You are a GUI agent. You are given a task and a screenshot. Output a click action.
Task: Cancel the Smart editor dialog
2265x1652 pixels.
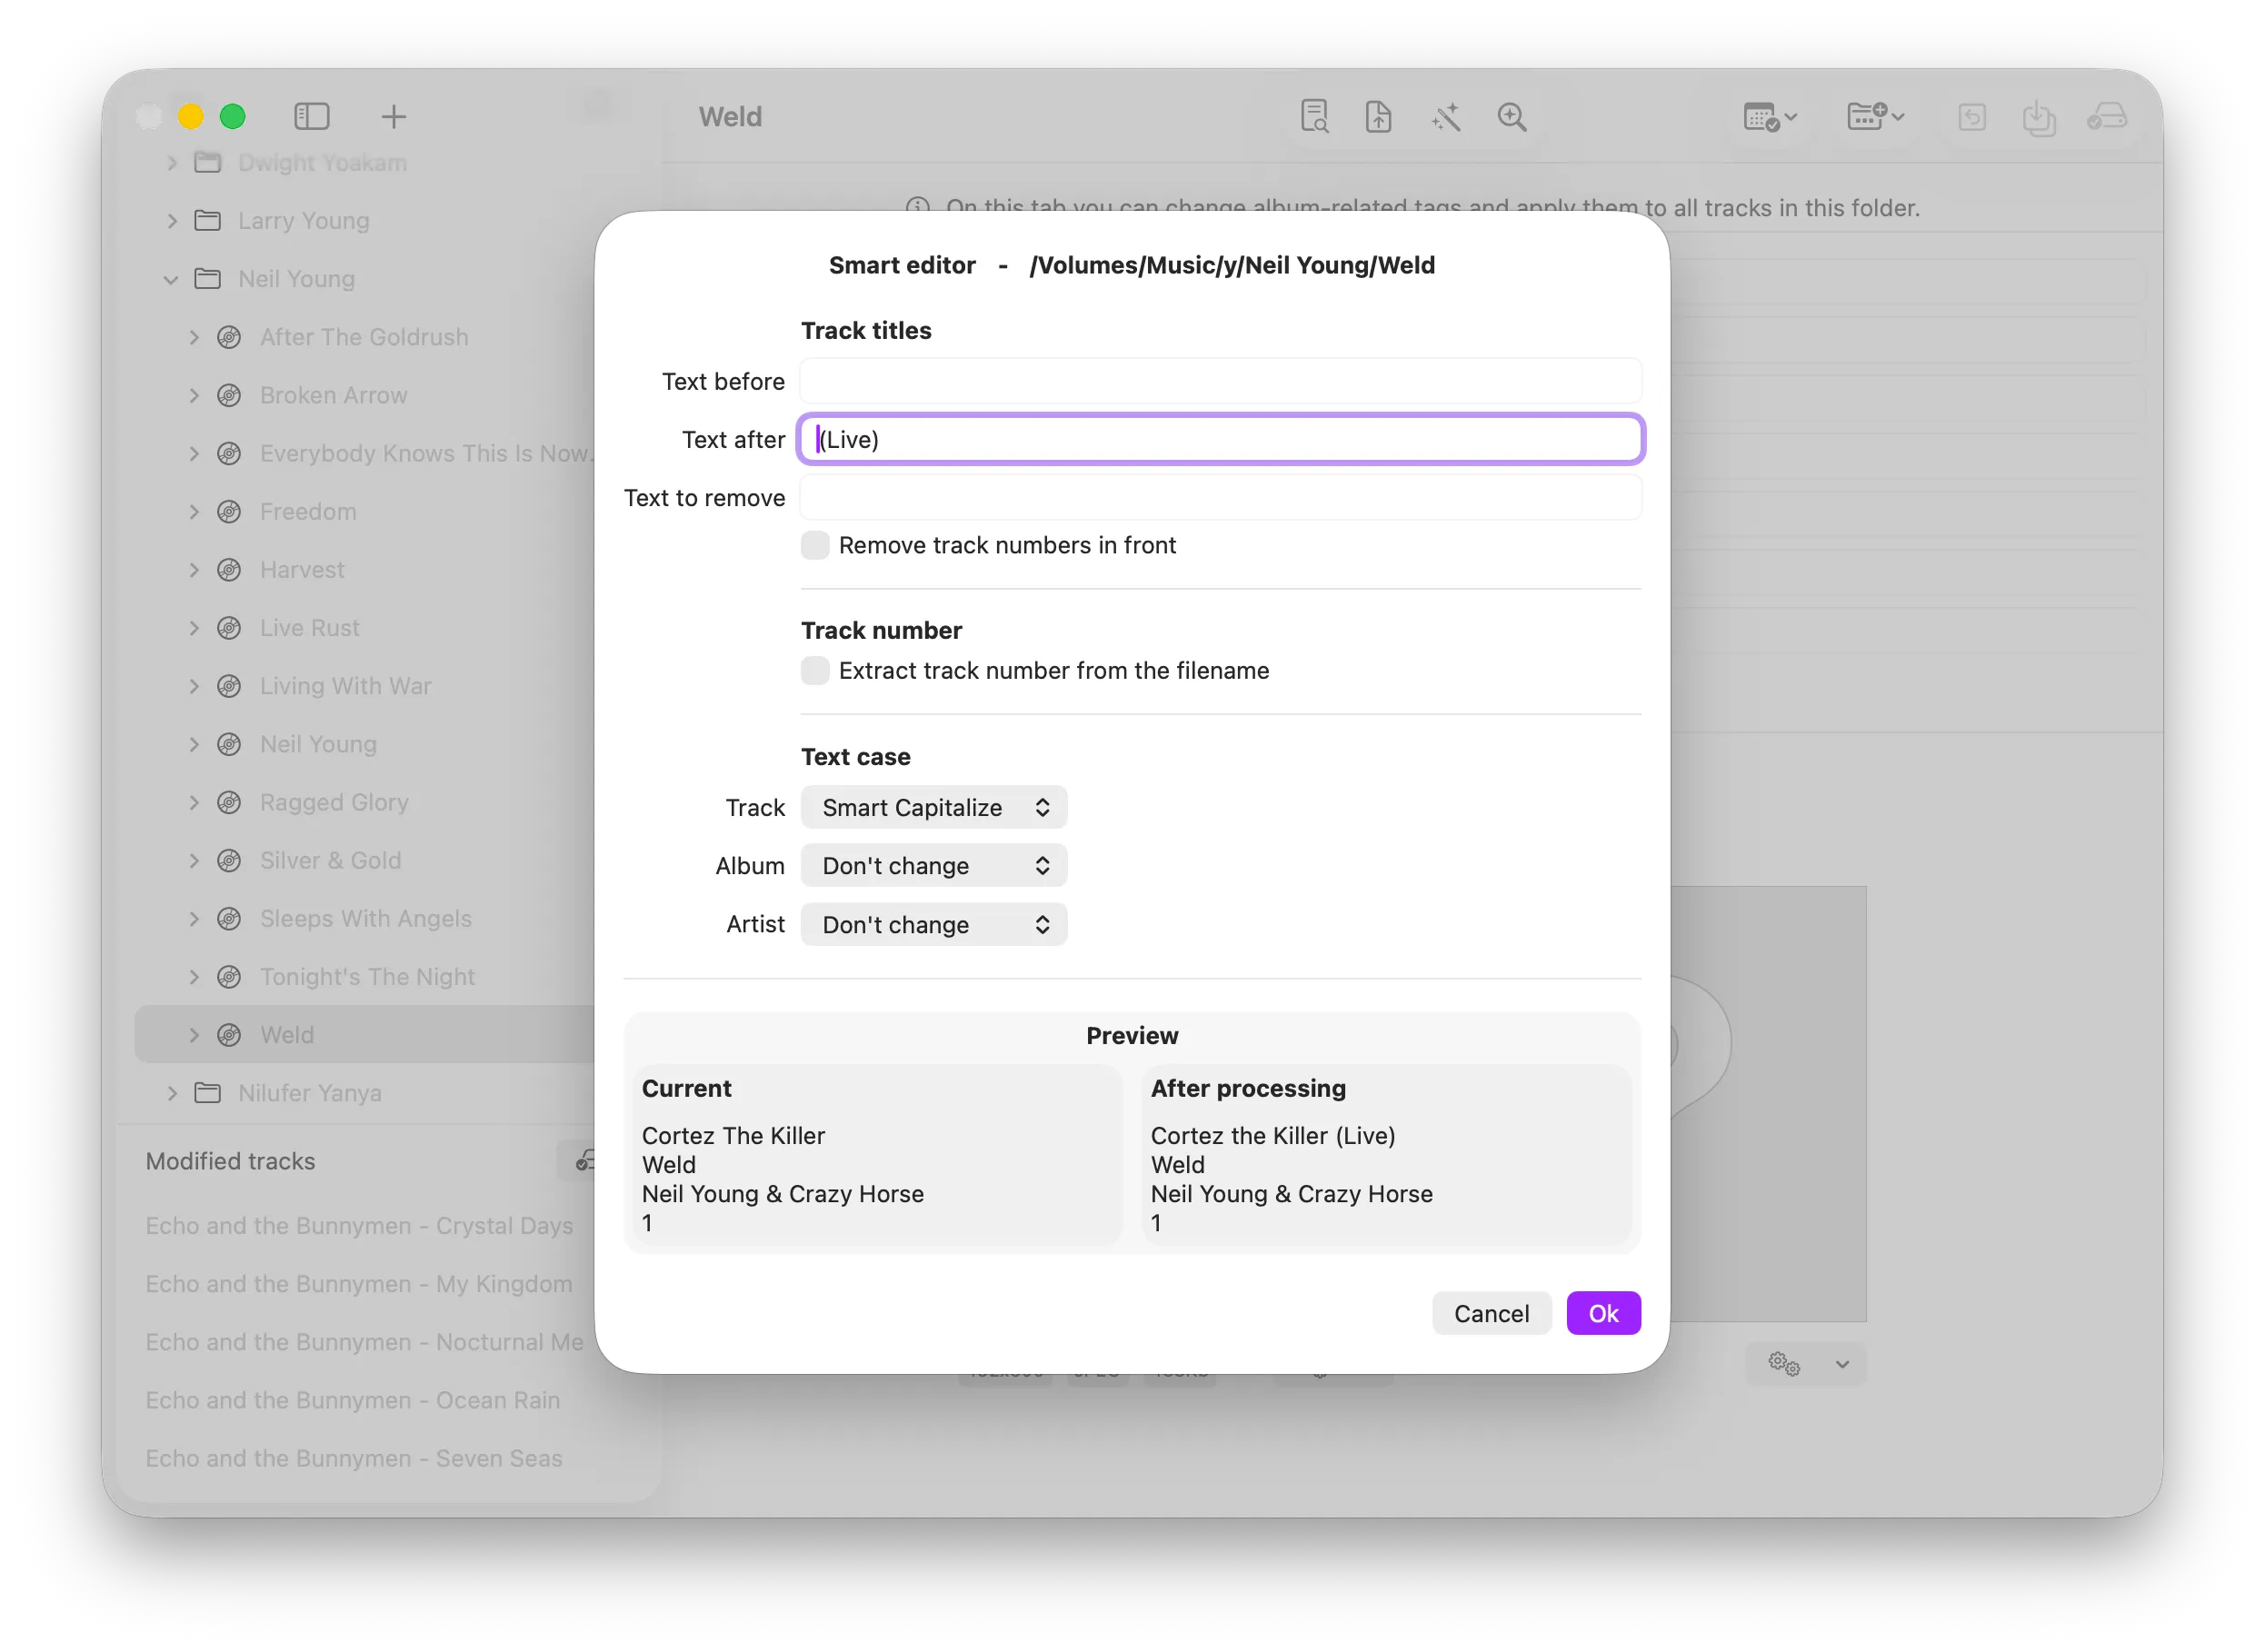pos(1491,1313)
